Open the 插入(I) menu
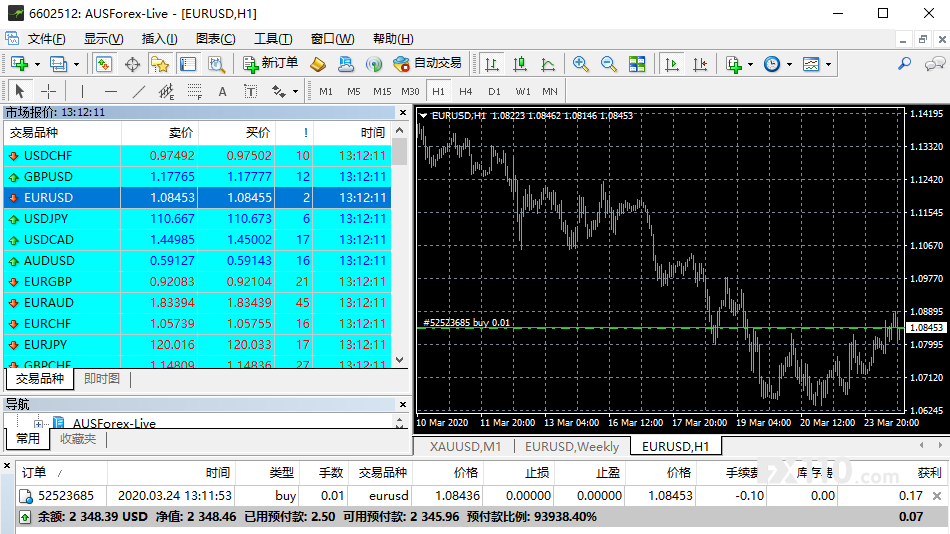The image size is (950, 534). pyautogui.click(x=159, y=39)
